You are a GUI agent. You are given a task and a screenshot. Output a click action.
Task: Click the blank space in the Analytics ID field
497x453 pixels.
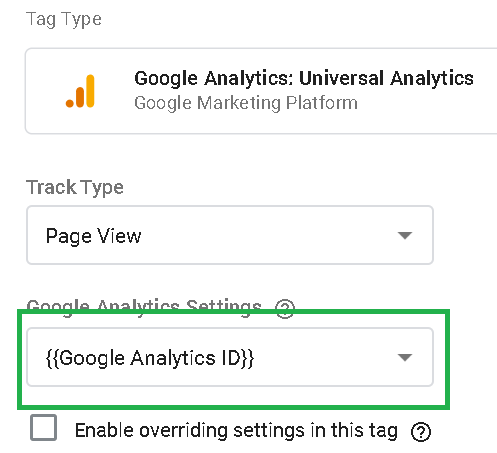pyautogui.click(x=325, y=357)
